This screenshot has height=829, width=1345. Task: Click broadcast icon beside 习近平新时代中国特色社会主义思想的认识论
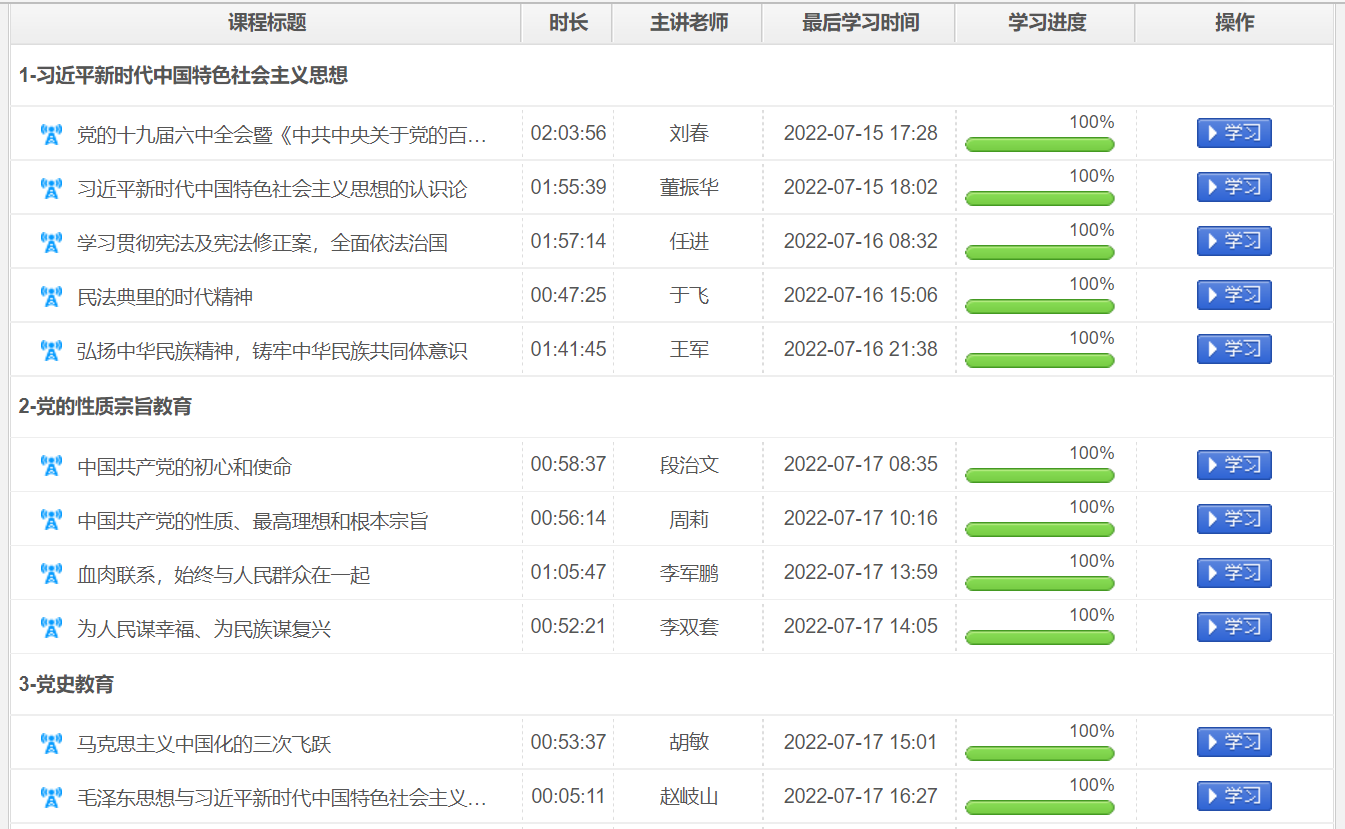click(51, 189)
